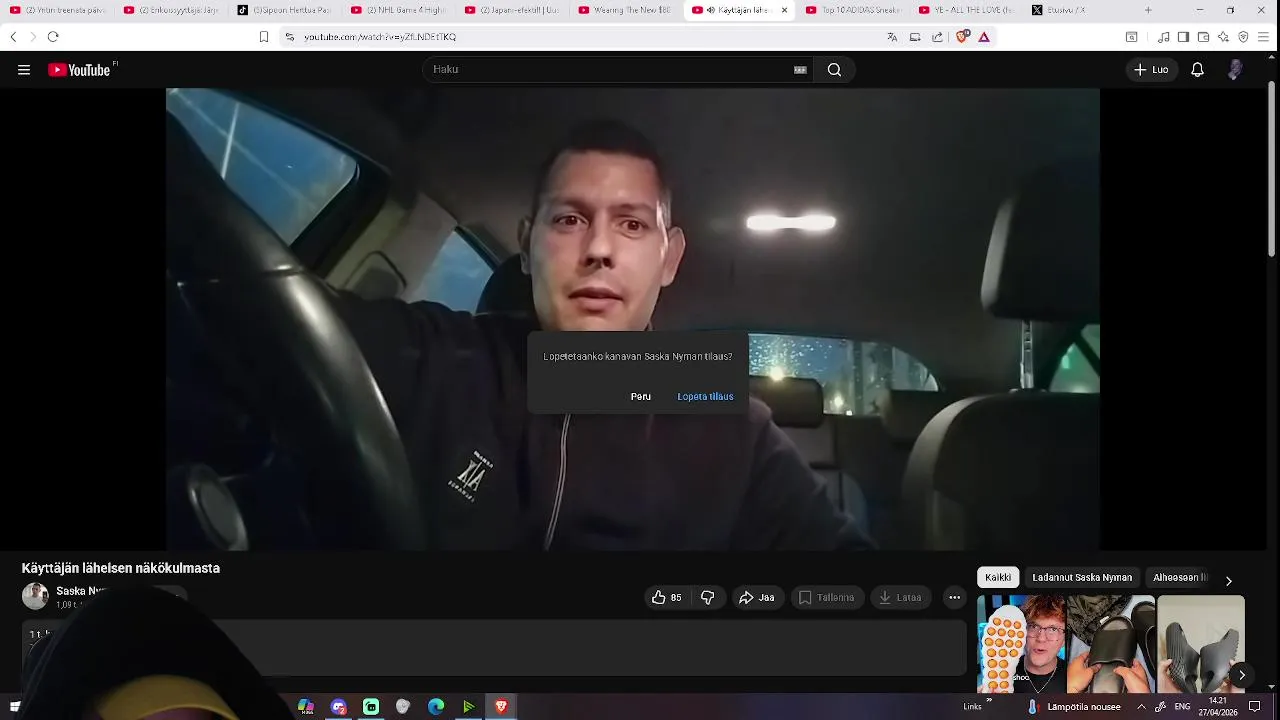Select the Aiheeseen liittyvät chip
Screen dimensions: 1280x720
pyautogui.click(x=1180, y=577)
